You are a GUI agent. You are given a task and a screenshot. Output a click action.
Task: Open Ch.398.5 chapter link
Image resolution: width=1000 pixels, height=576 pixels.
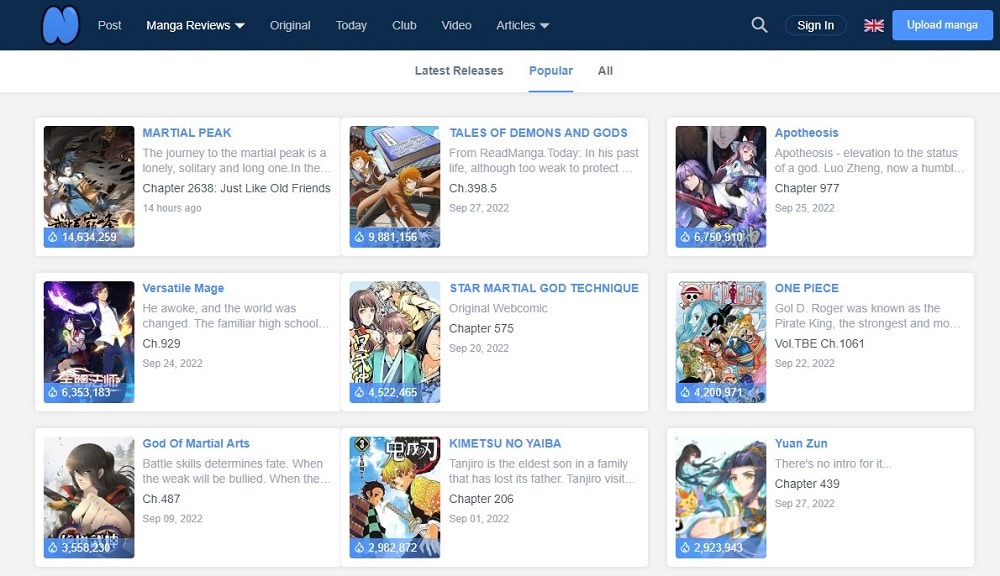coord(473,188)
